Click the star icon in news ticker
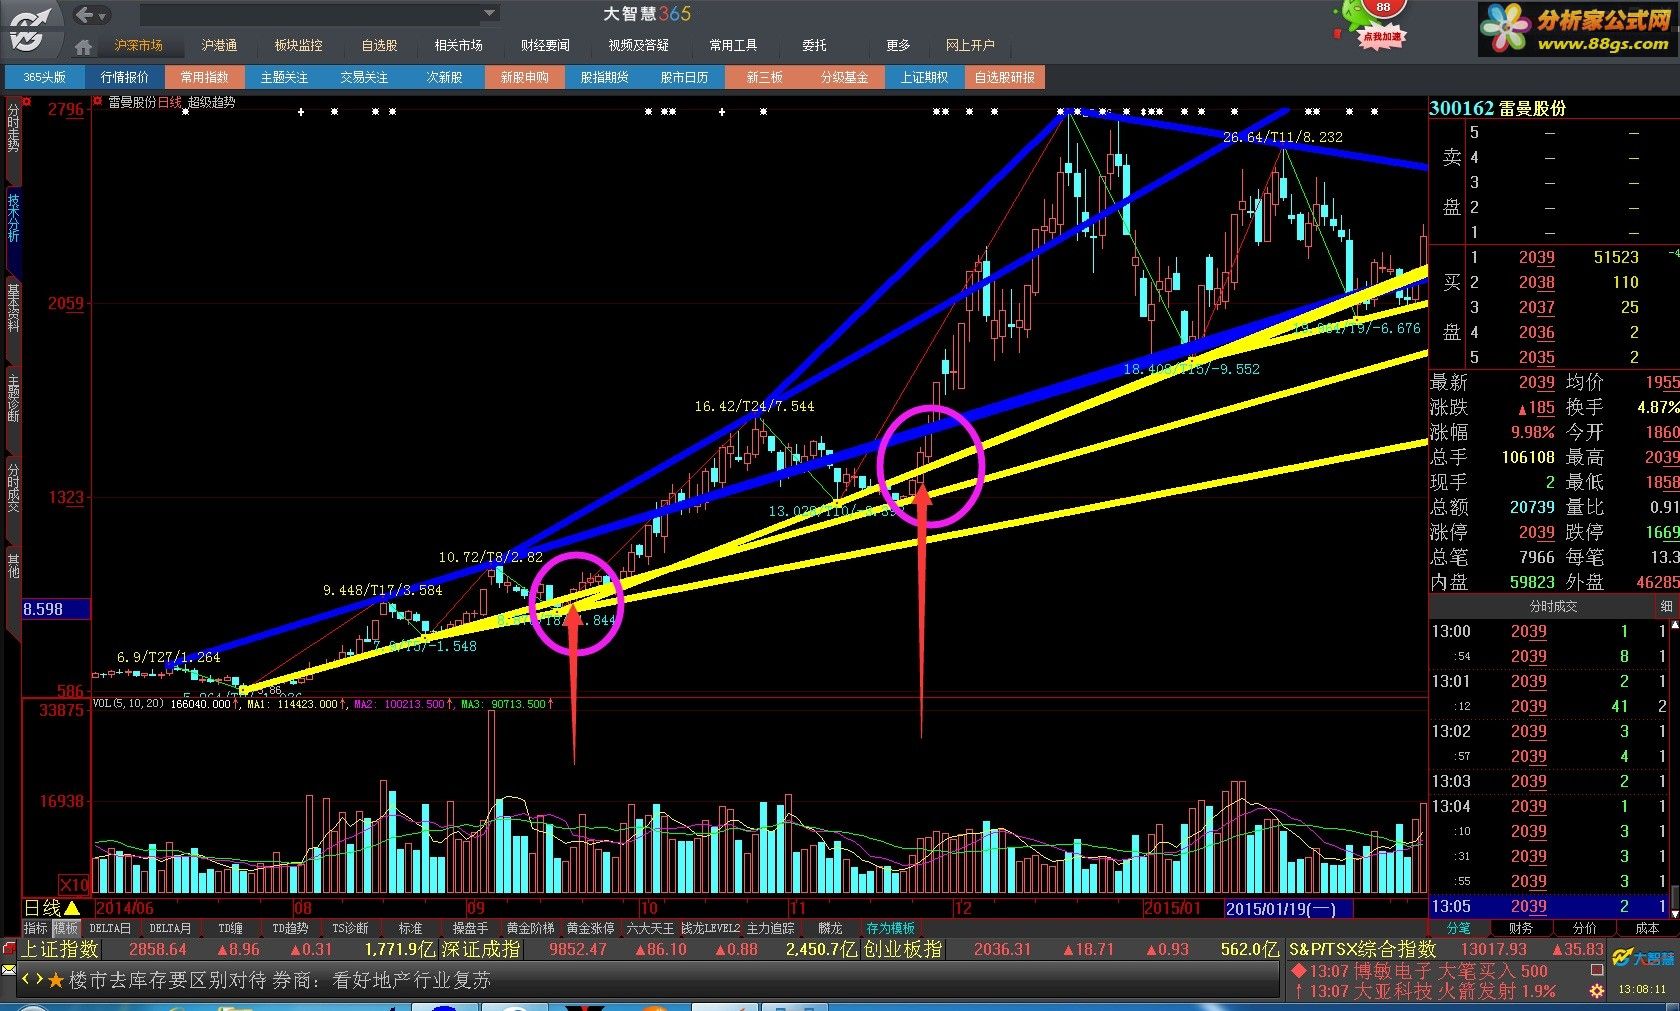Screen dimensions: 1680x1011 [x=56, y=980]
